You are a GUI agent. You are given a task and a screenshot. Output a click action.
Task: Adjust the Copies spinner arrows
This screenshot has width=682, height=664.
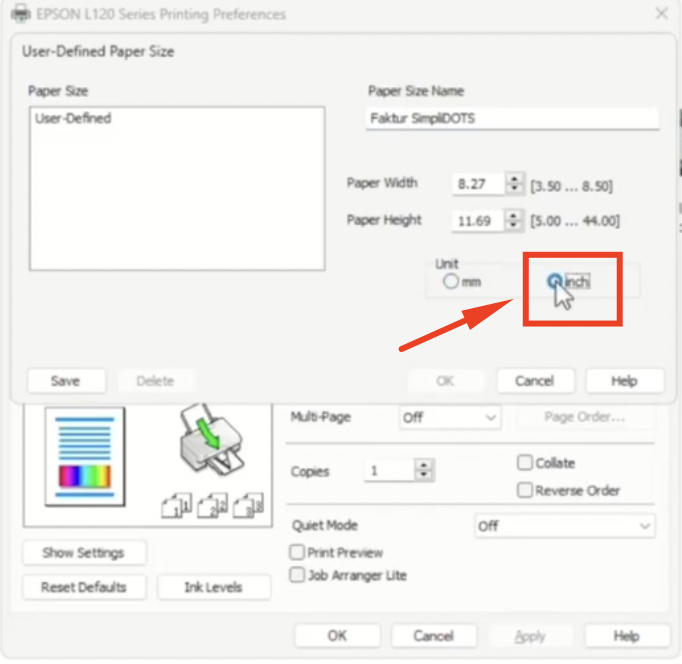(425, 471)
